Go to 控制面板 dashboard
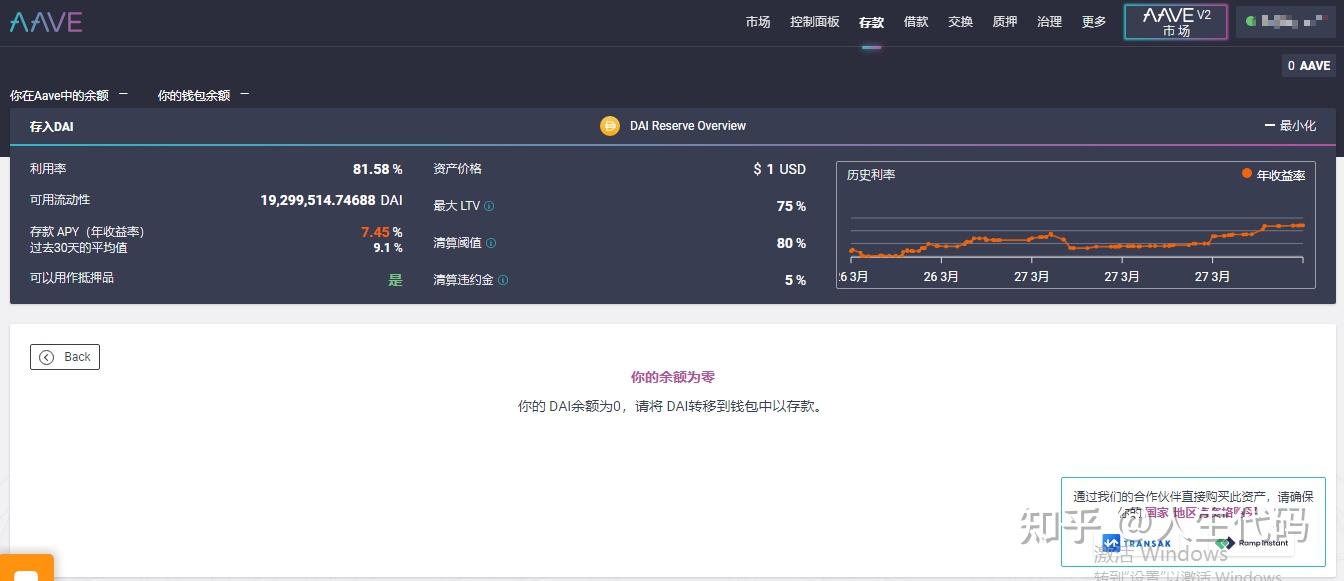 pyautogui.click(x=815, y=22)
